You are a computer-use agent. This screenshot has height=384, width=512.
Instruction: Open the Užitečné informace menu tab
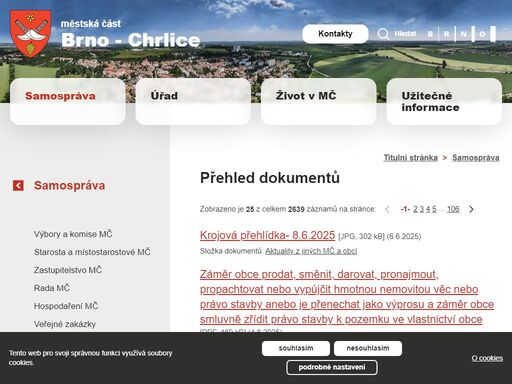click(x=444, y=102)
